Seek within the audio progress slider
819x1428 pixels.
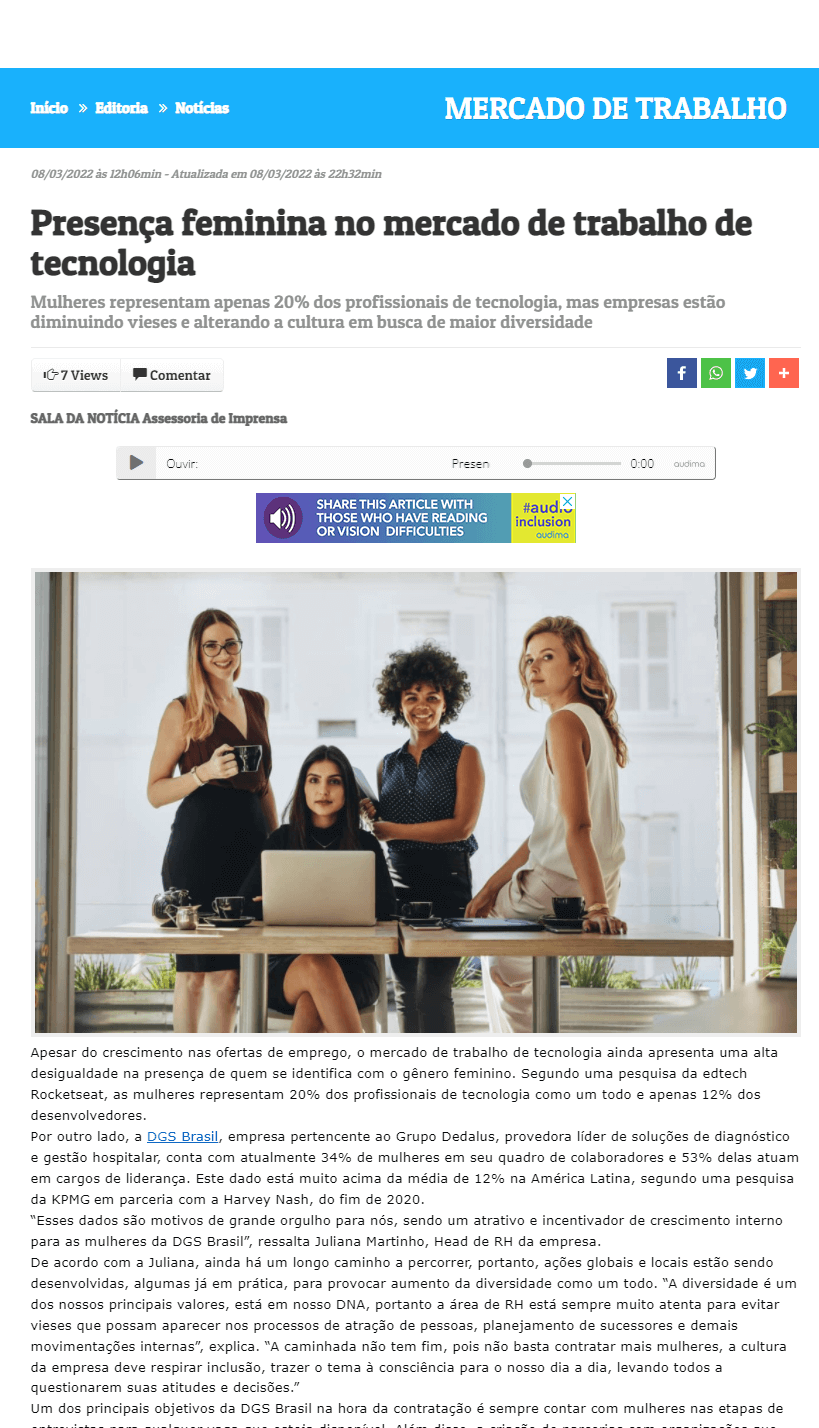[x=574, y=463]
